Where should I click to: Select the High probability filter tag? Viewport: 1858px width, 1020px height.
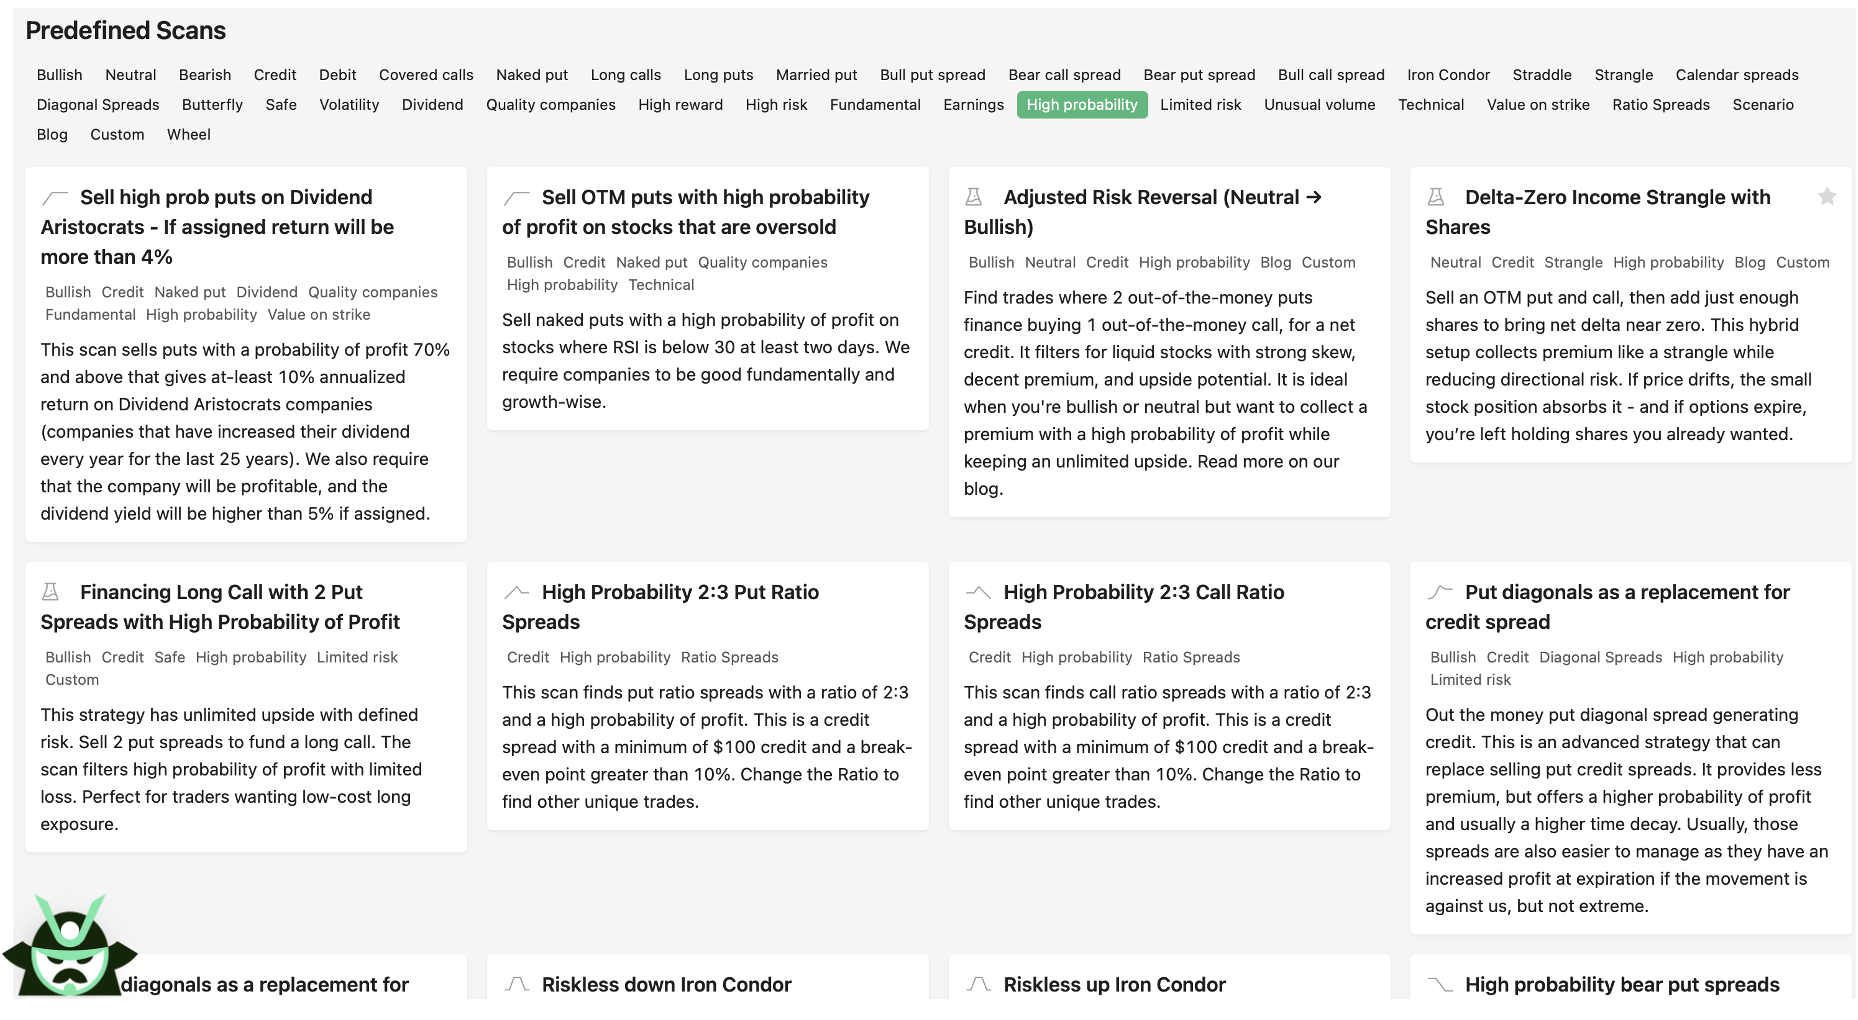point(1081,105)
